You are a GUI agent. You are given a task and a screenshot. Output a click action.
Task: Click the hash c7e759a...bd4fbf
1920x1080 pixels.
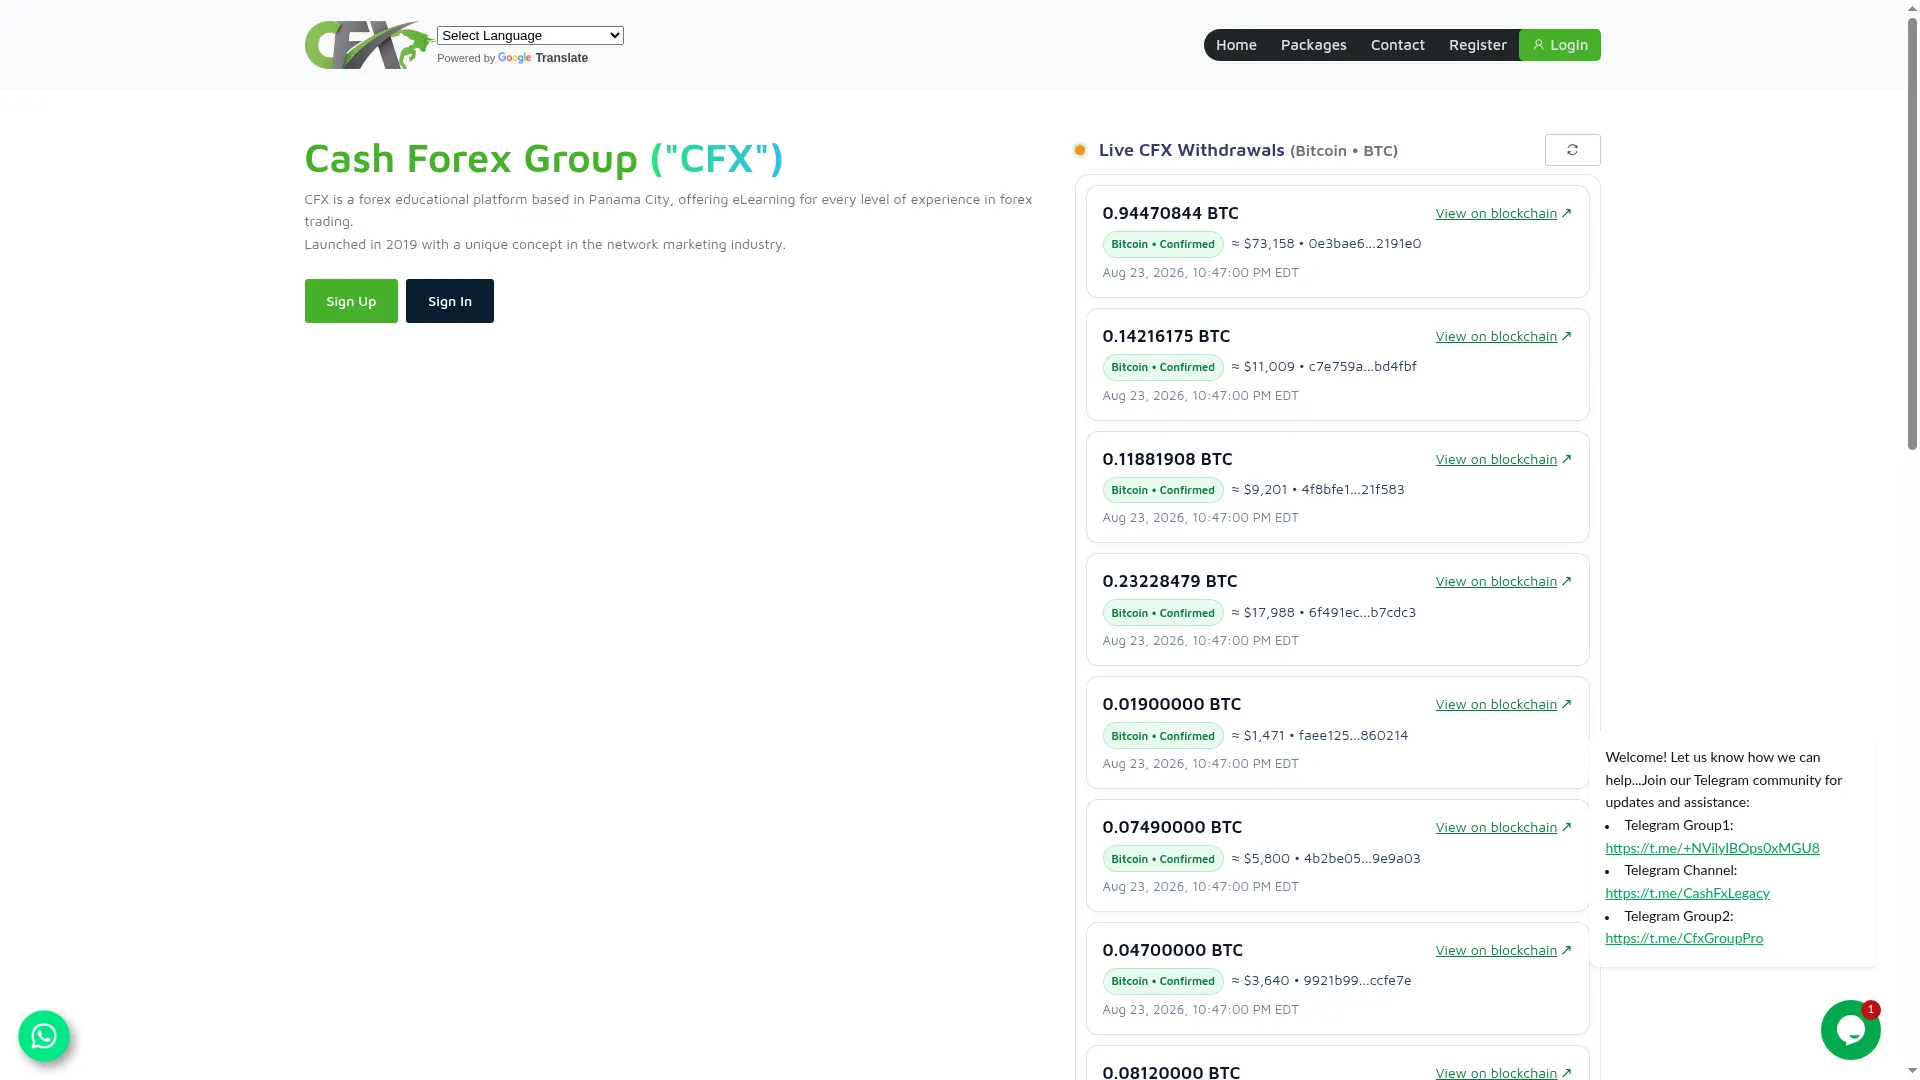[x=1362, y=366]
